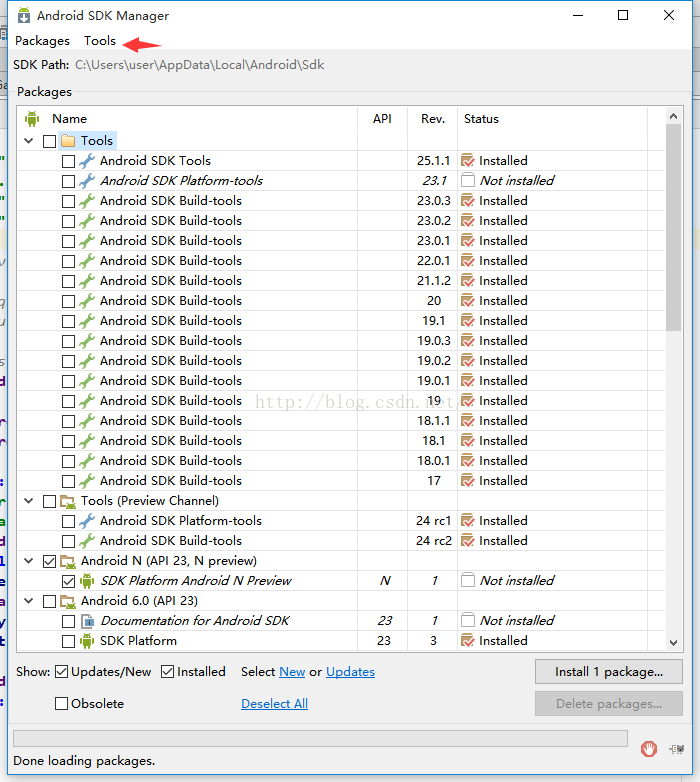Click the Documentation for Android SDK icon
700x782 pixels.
pyautogui.click(x=87, y=621)
